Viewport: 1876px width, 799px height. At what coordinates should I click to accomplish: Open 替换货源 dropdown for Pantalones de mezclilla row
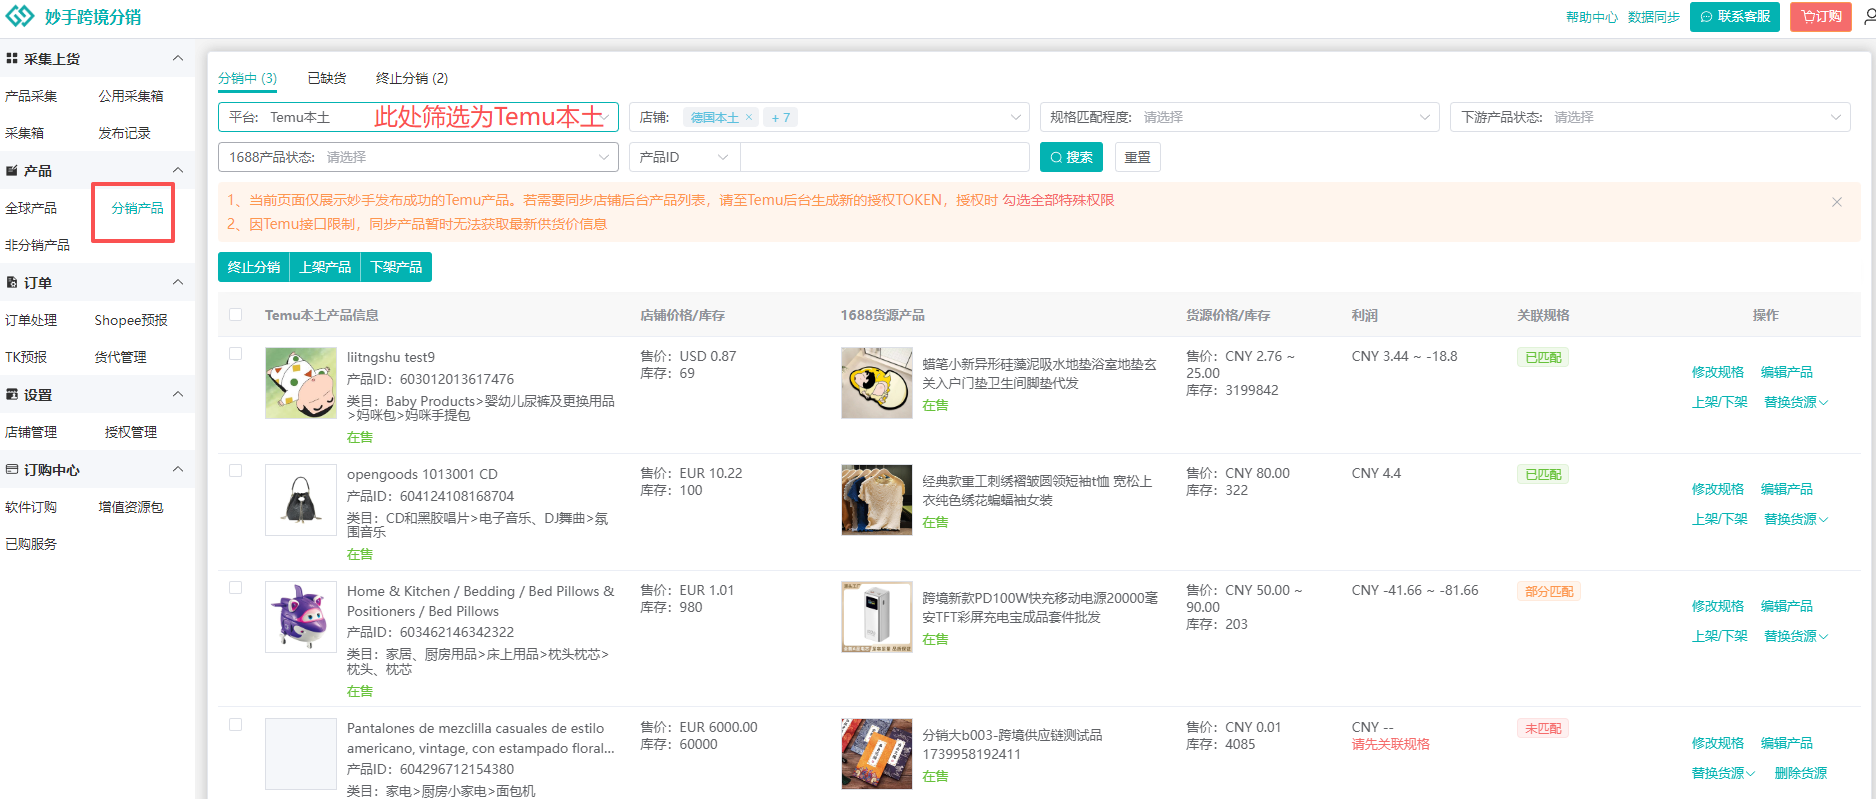point(1723,773)
